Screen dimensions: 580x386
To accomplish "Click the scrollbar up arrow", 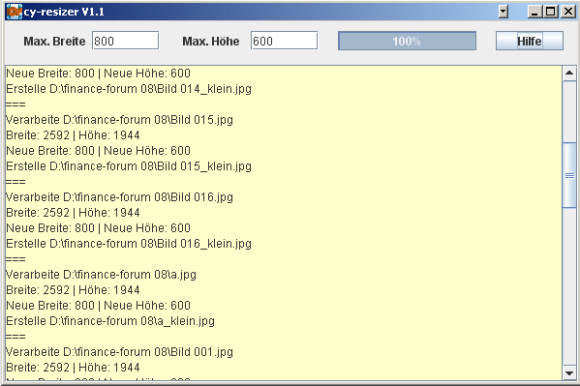I will [569, 73].
